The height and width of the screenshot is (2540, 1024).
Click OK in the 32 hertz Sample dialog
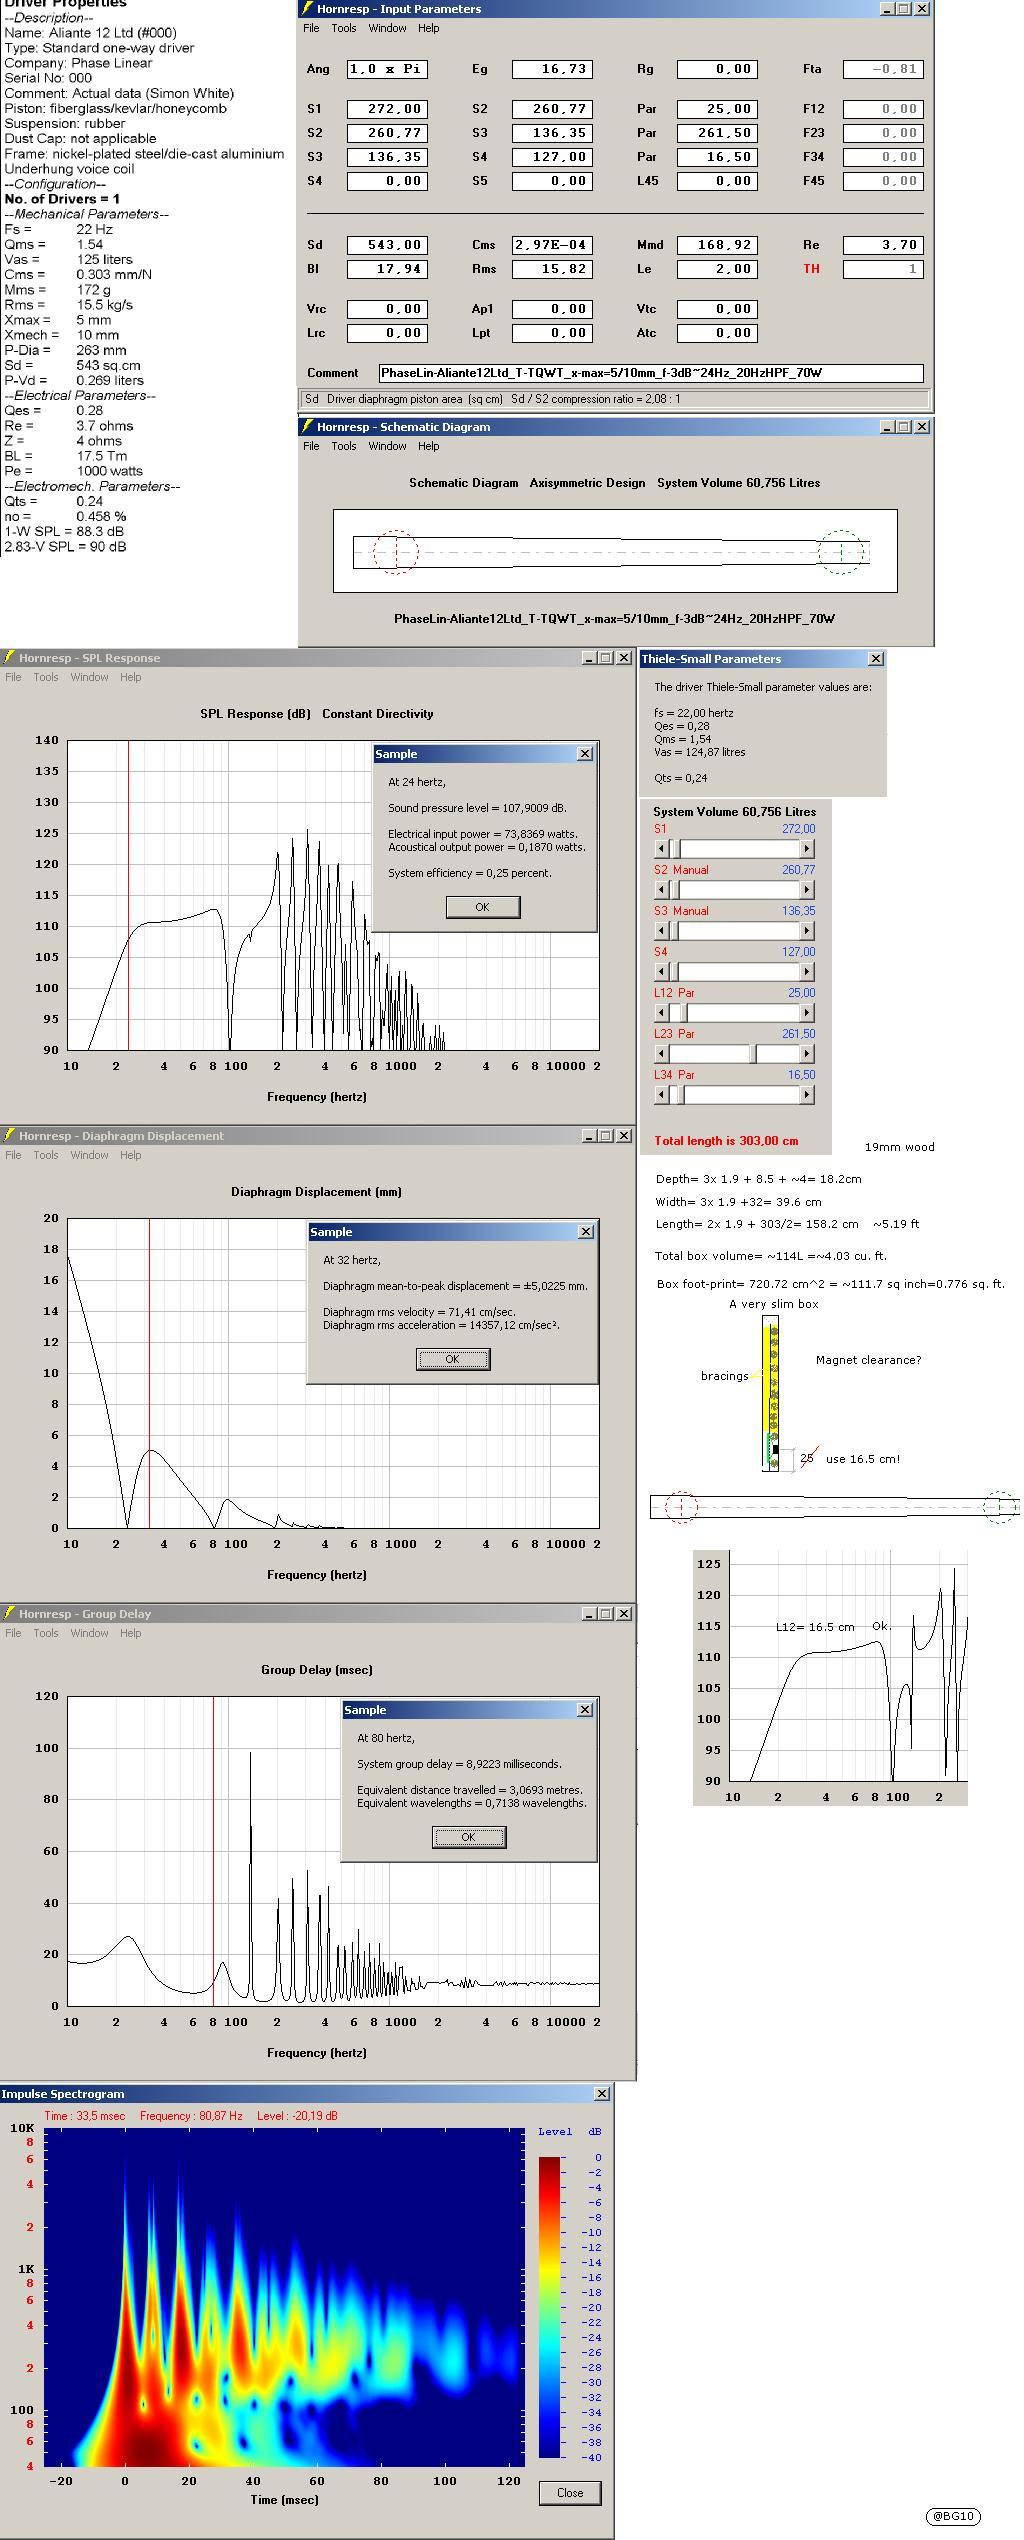453,1359
